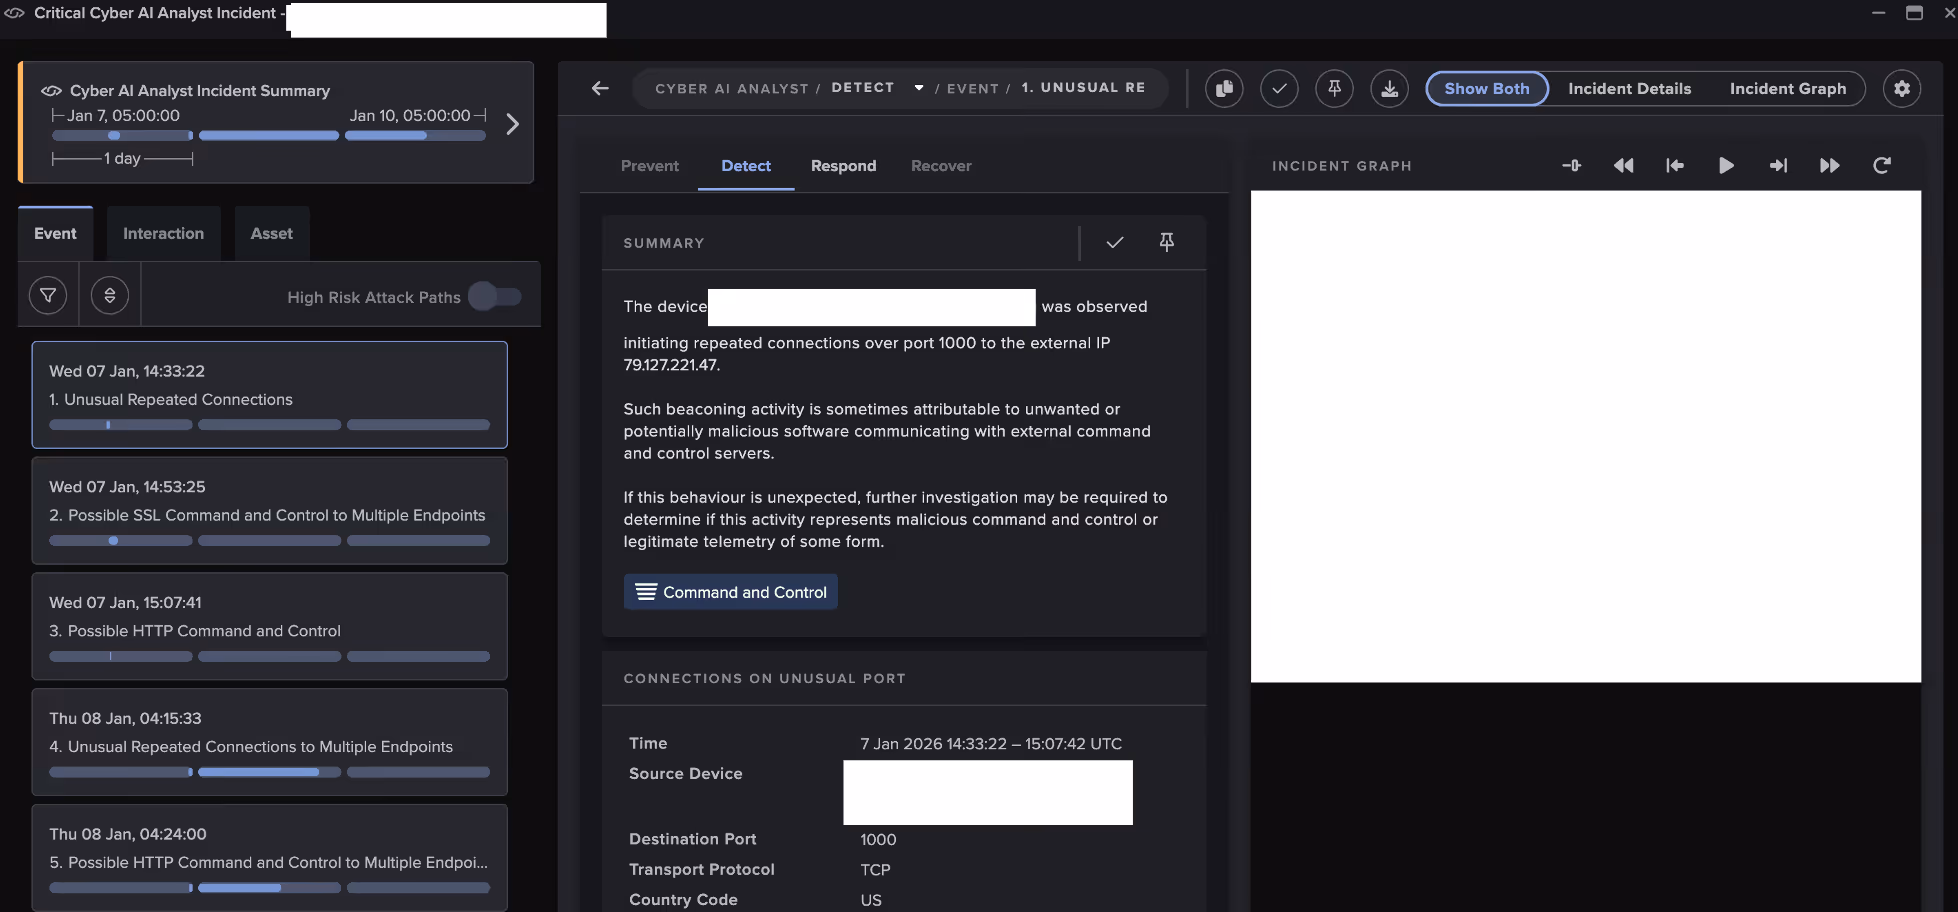Open the Interaction tab
The height and width of the screenshot is (912, 1958).
(x=163, y=233)
